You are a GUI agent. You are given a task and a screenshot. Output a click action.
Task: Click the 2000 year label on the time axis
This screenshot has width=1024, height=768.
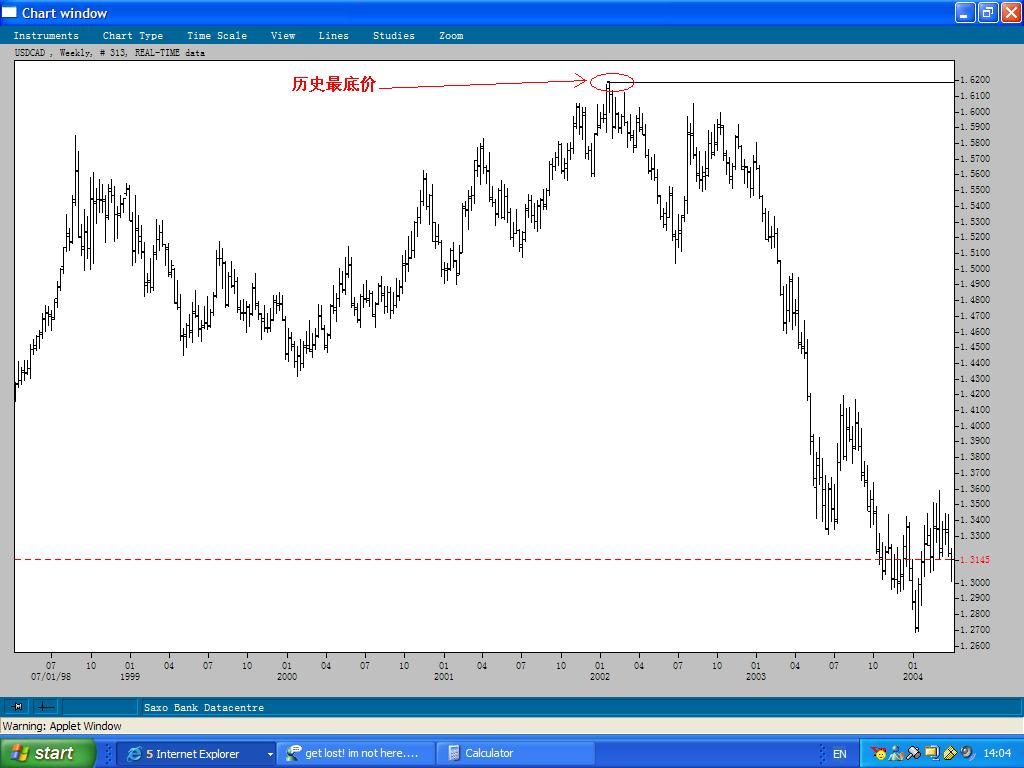287,677
